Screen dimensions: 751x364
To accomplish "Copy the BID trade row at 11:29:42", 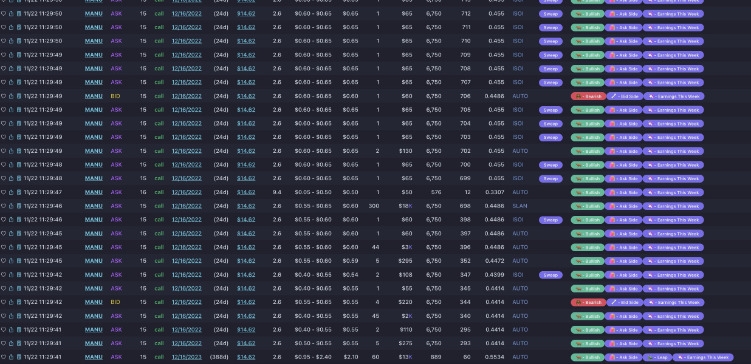I will [x=19, y=302].
